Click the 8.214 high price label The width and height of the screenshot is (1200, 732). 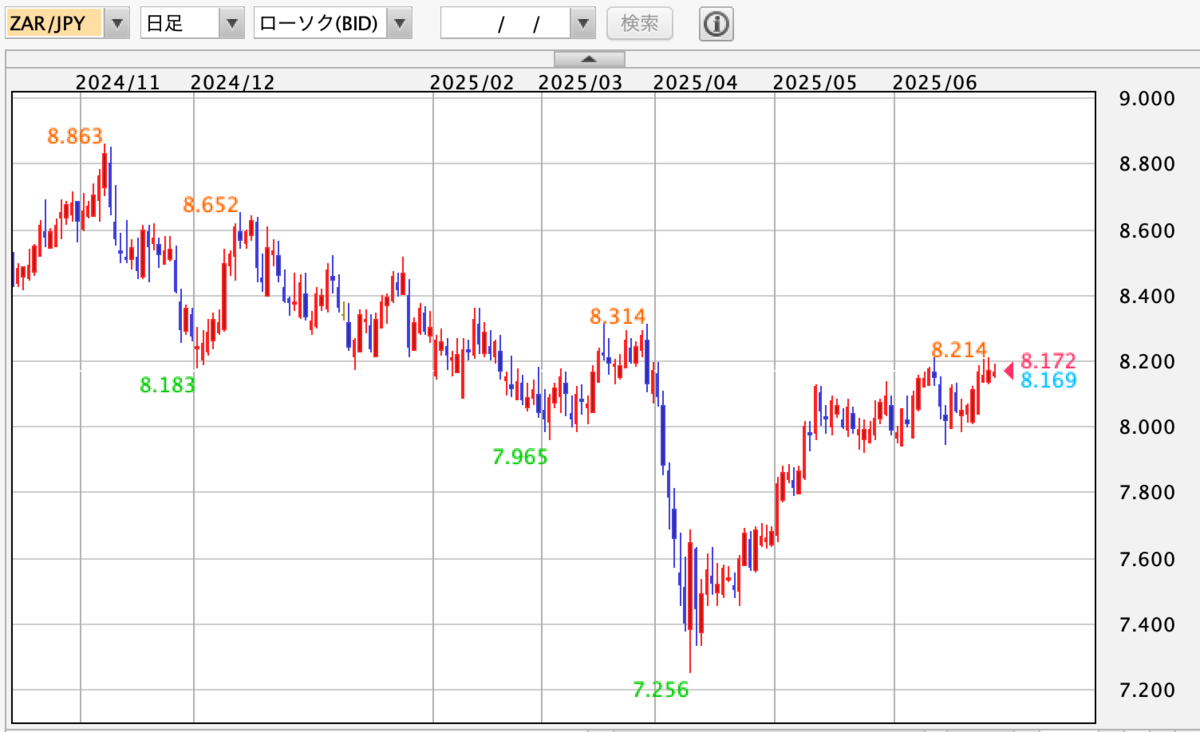point(959,350)
